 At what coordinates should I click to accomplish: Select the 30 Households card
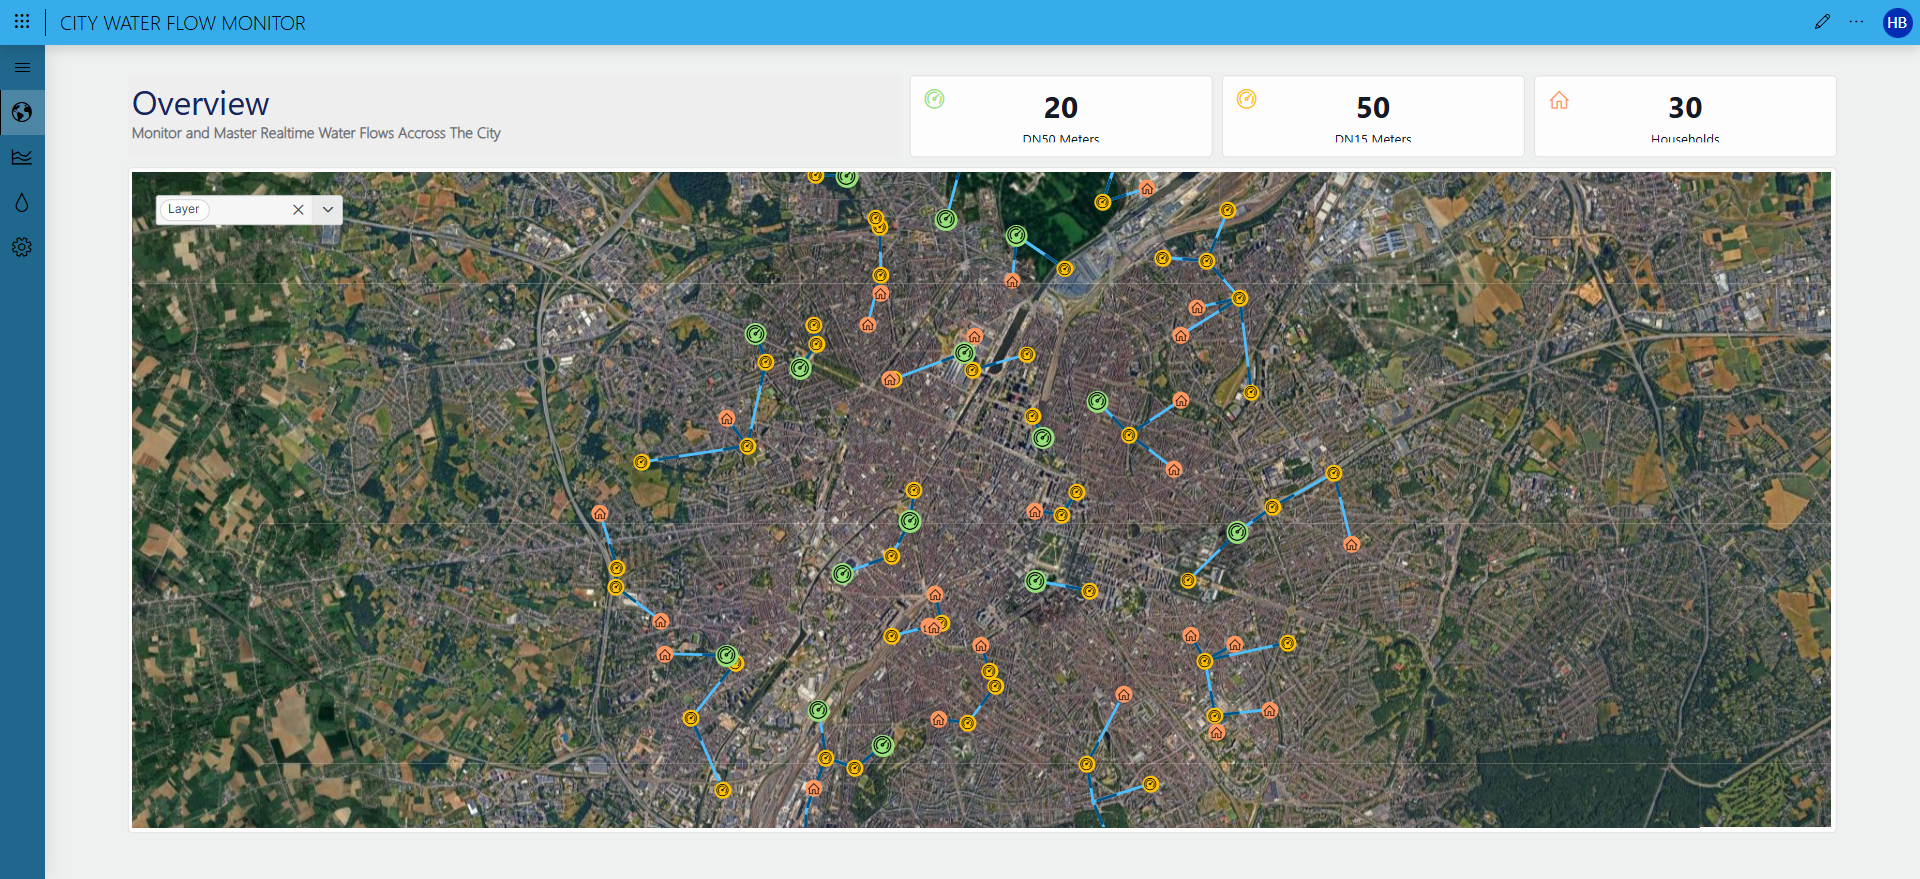click(1684, 116)
